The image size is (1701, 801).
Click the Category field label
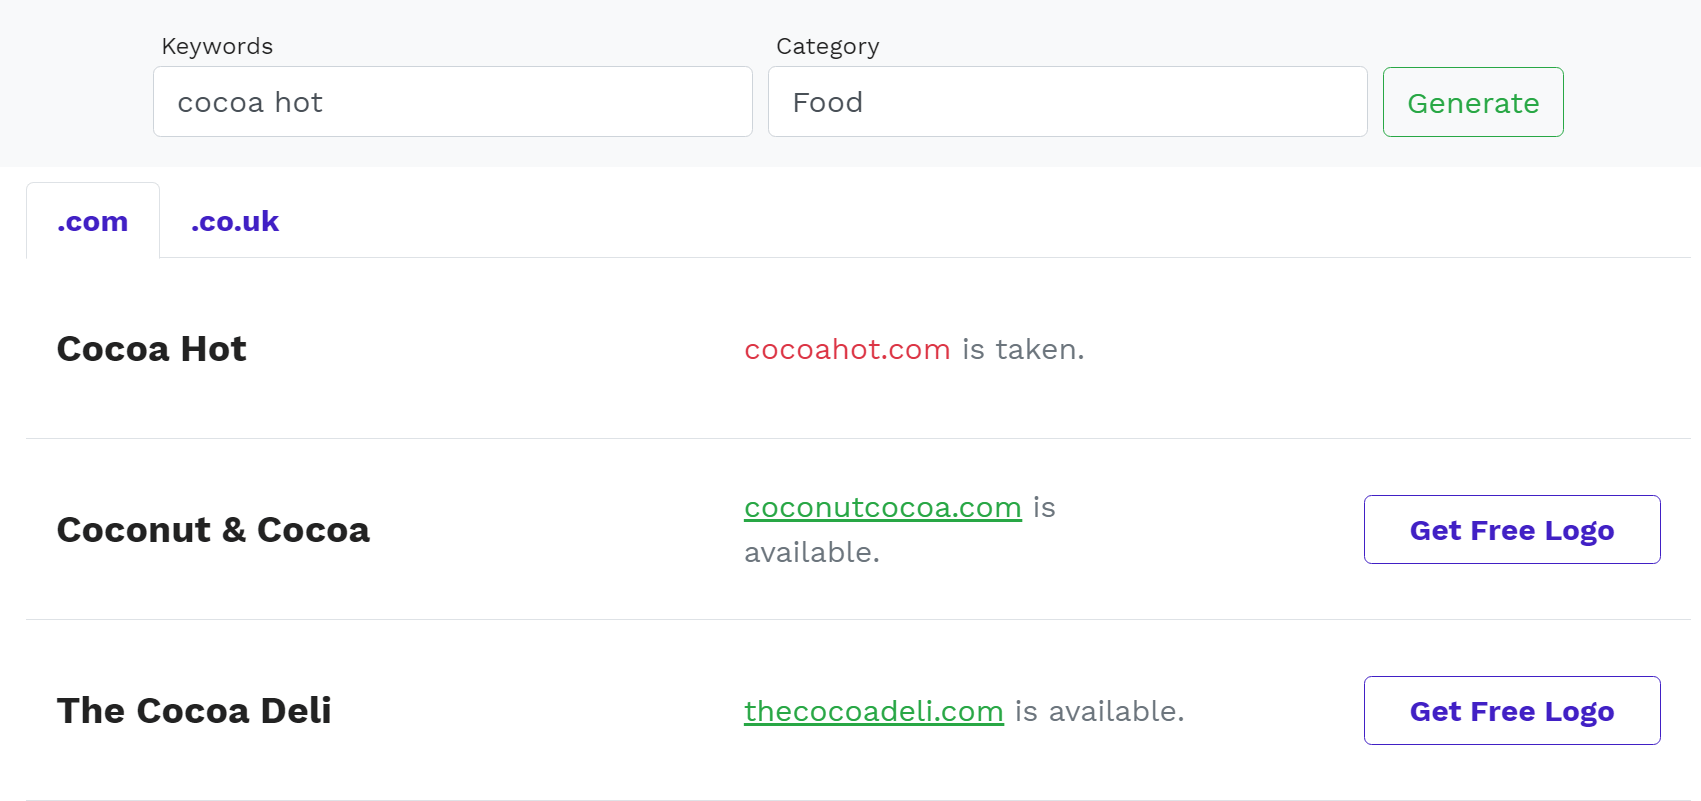click(x=827, y=45)
